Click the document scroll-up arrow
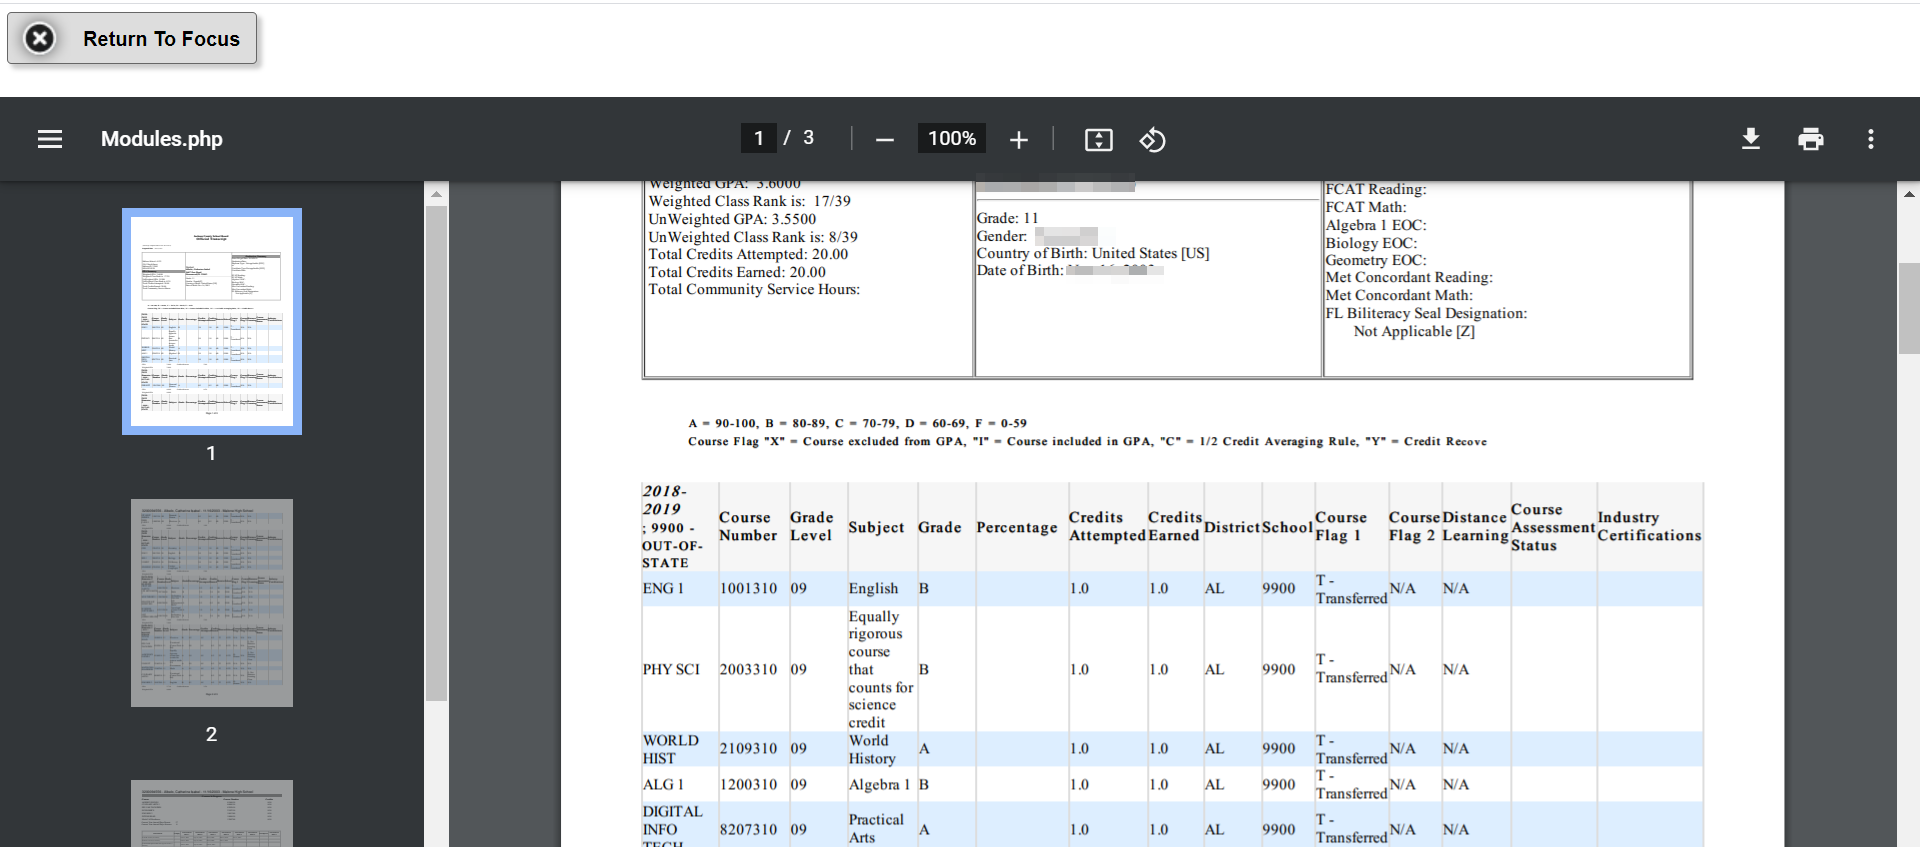The height and width of the screenshot is (847, 1920). 1909,194
